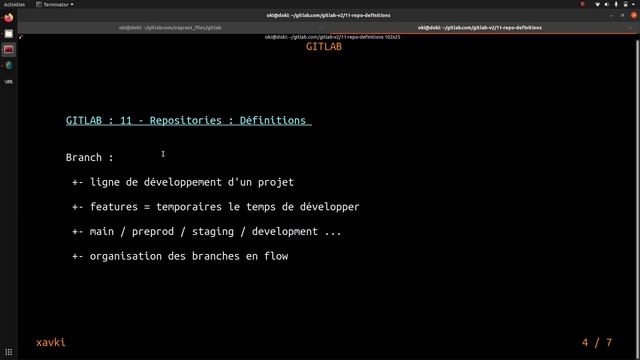This screenshot has width=640, height=360.
Task: Click the 'Branch :' label
Action: pos(89,158)
